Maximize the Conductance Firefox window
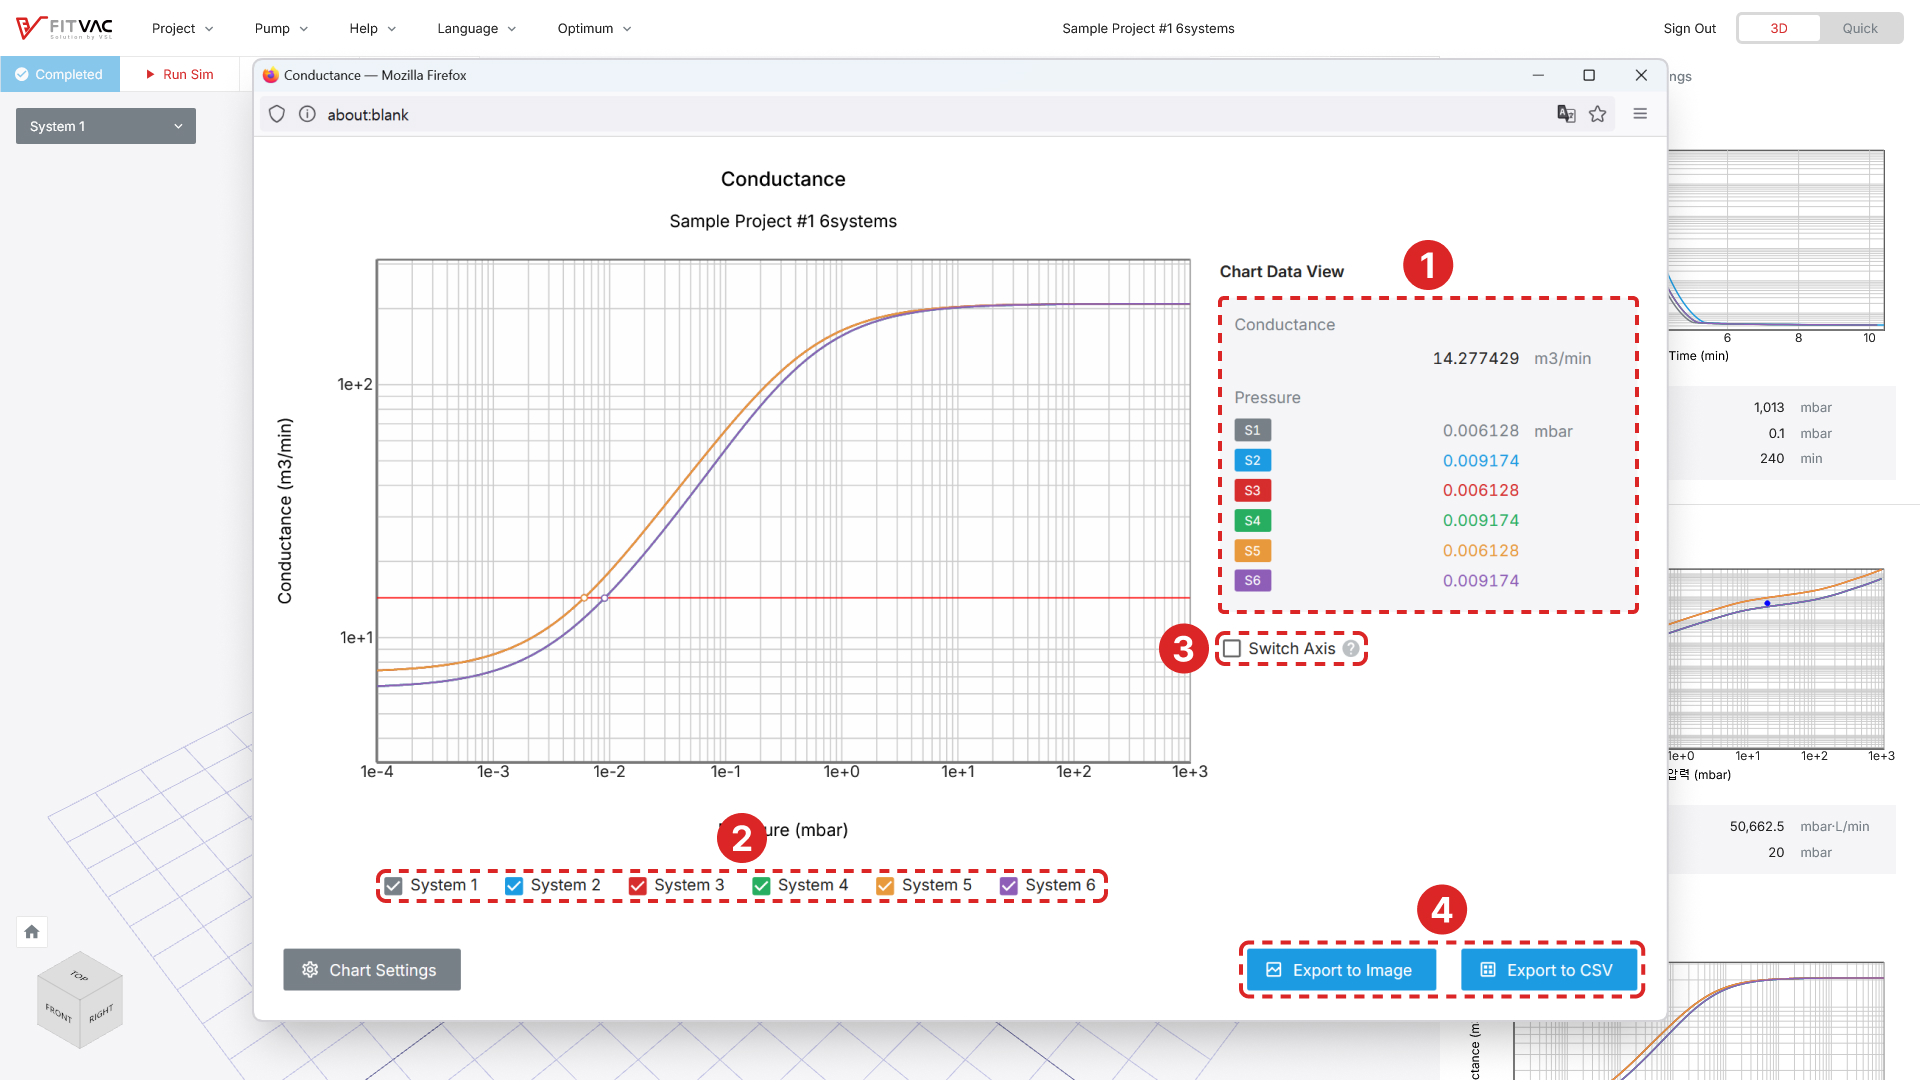The image size is (1920, 1085). (1589, 75)
